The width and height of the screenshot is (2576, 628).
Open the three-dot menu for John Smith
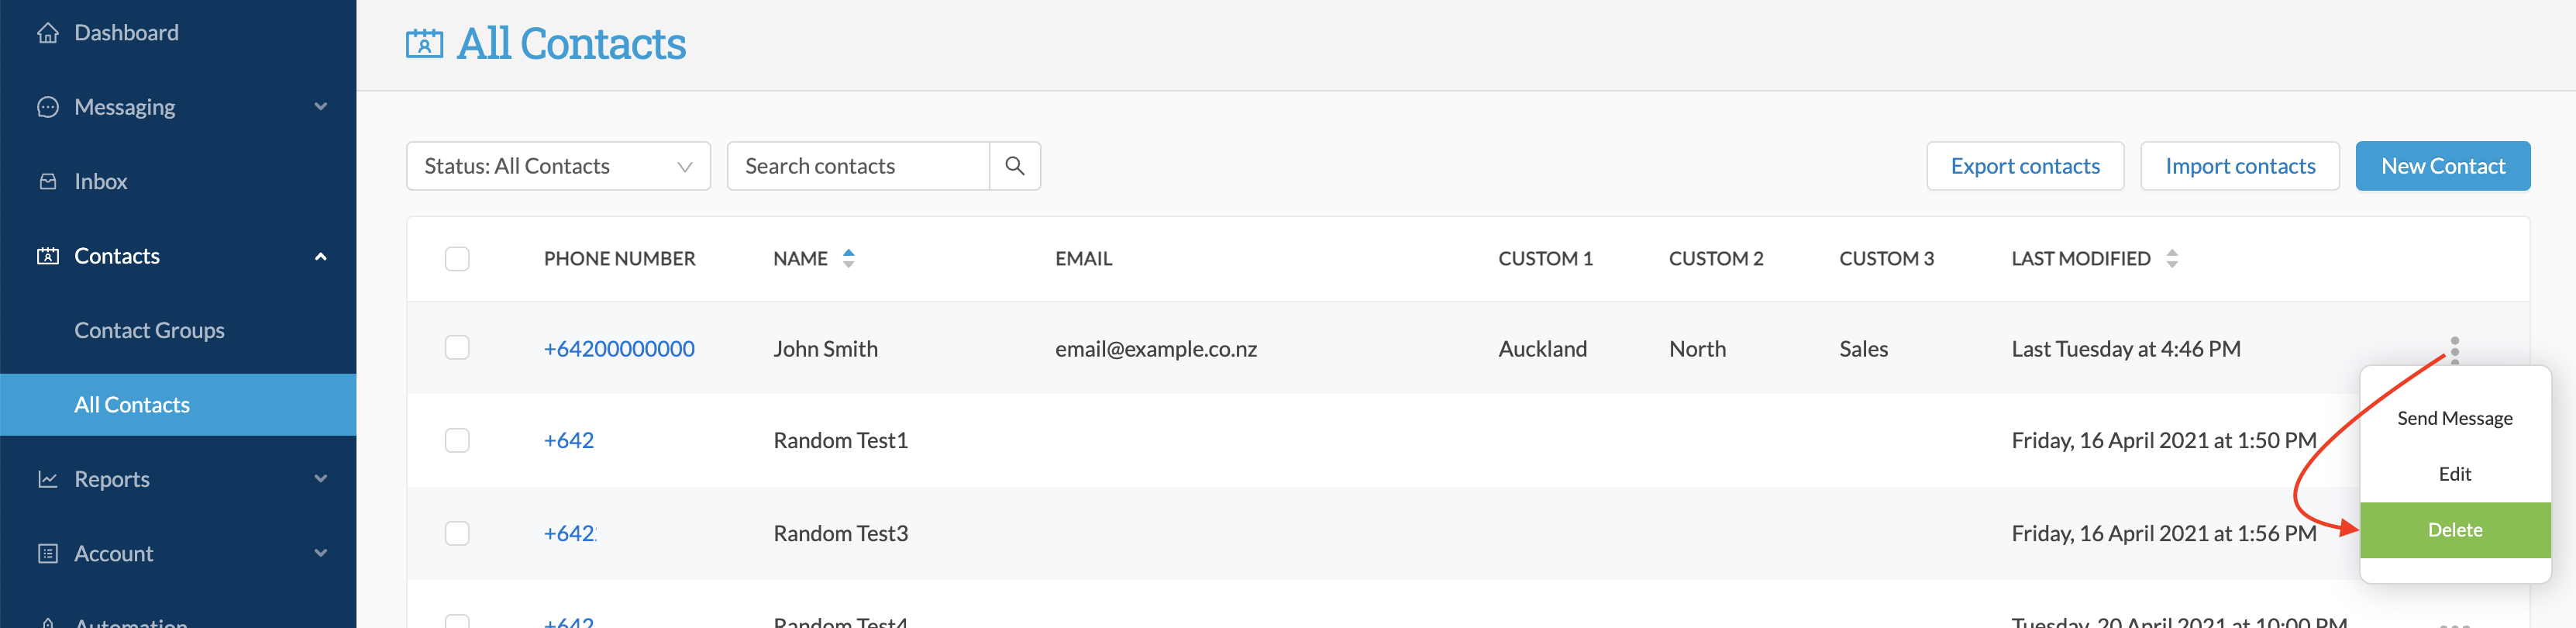click(2454, 349)
